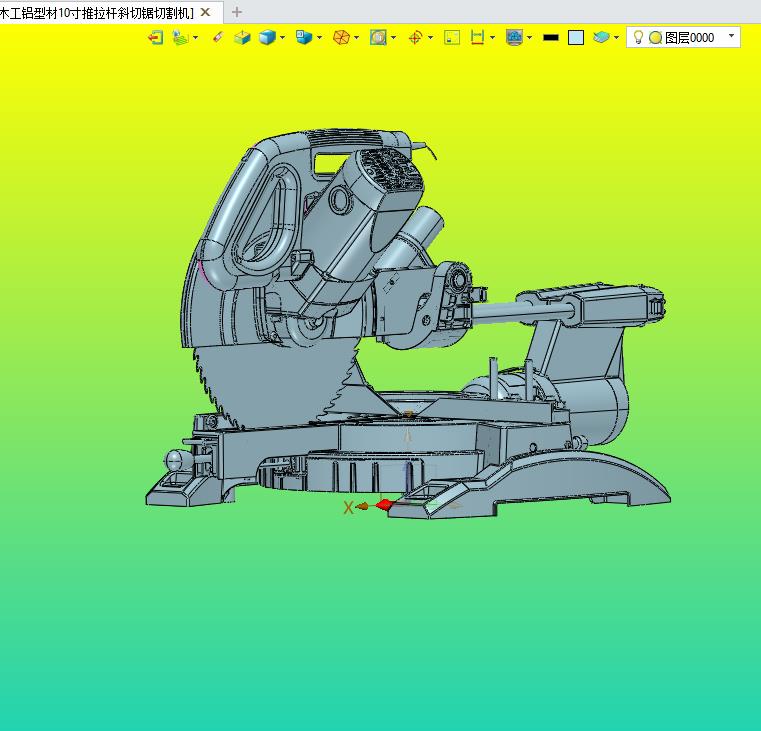Open the monitor display dropdown arrow
The height and width of the screenshot is (731, 761).
[529, 37]
